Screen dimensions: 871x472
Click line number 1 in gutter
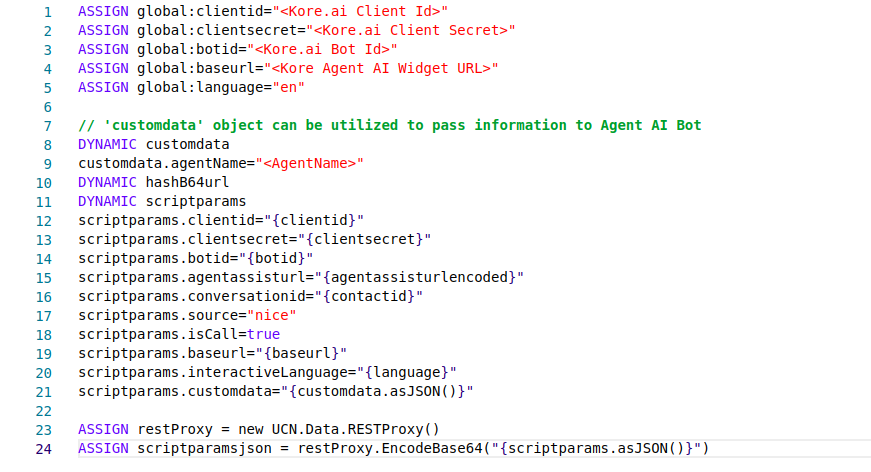tap(48, 12)
